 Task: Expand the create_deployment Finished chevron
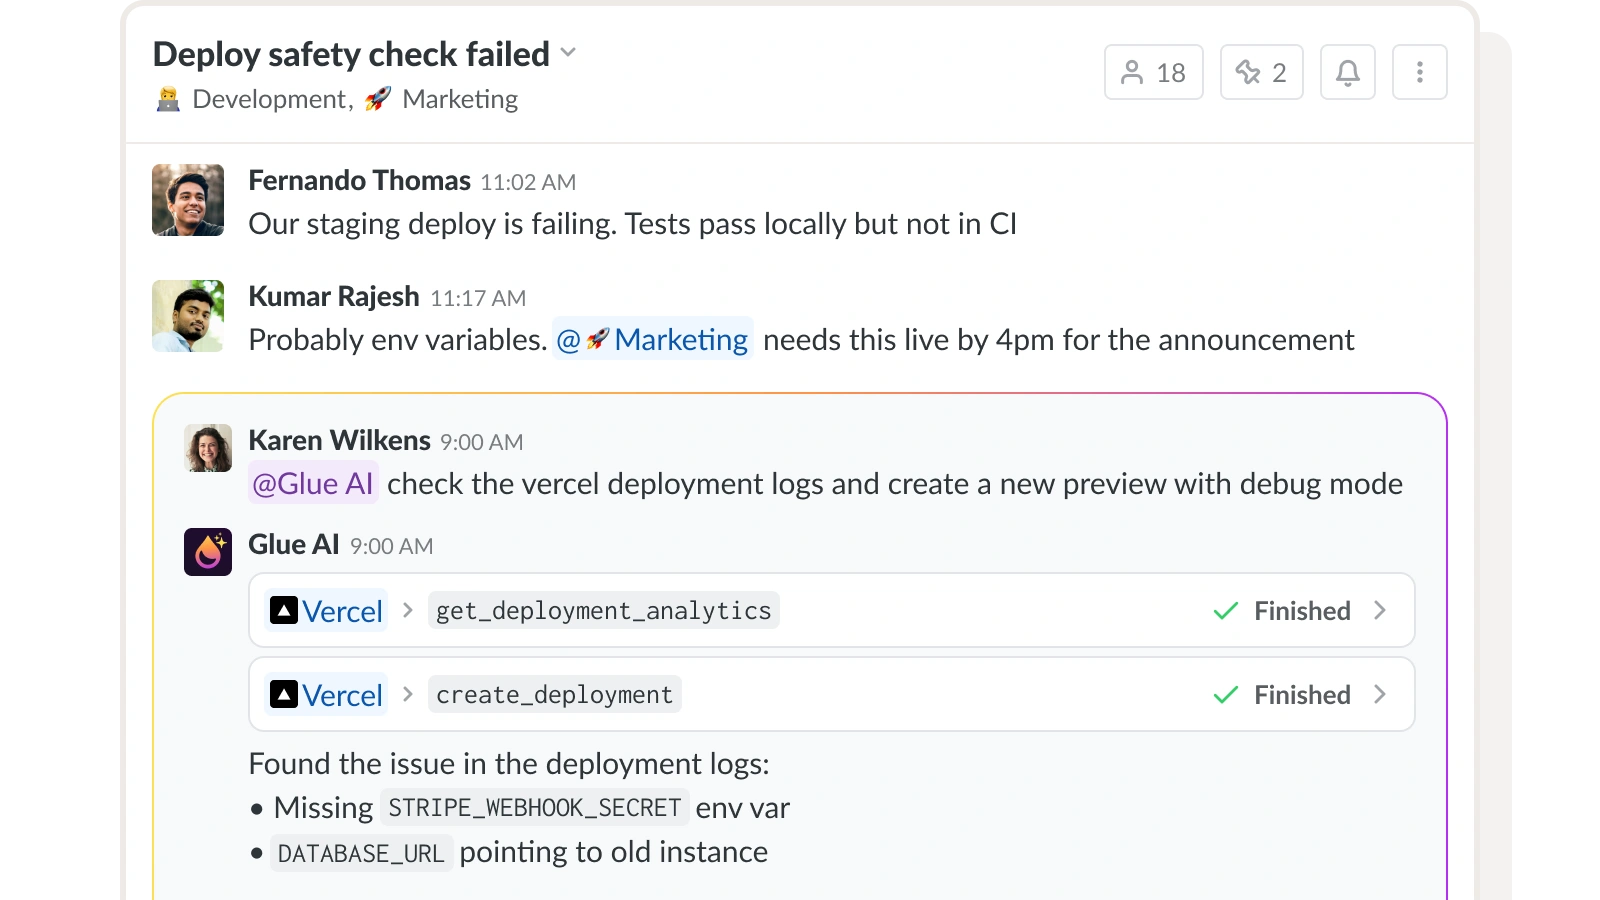1380,694
